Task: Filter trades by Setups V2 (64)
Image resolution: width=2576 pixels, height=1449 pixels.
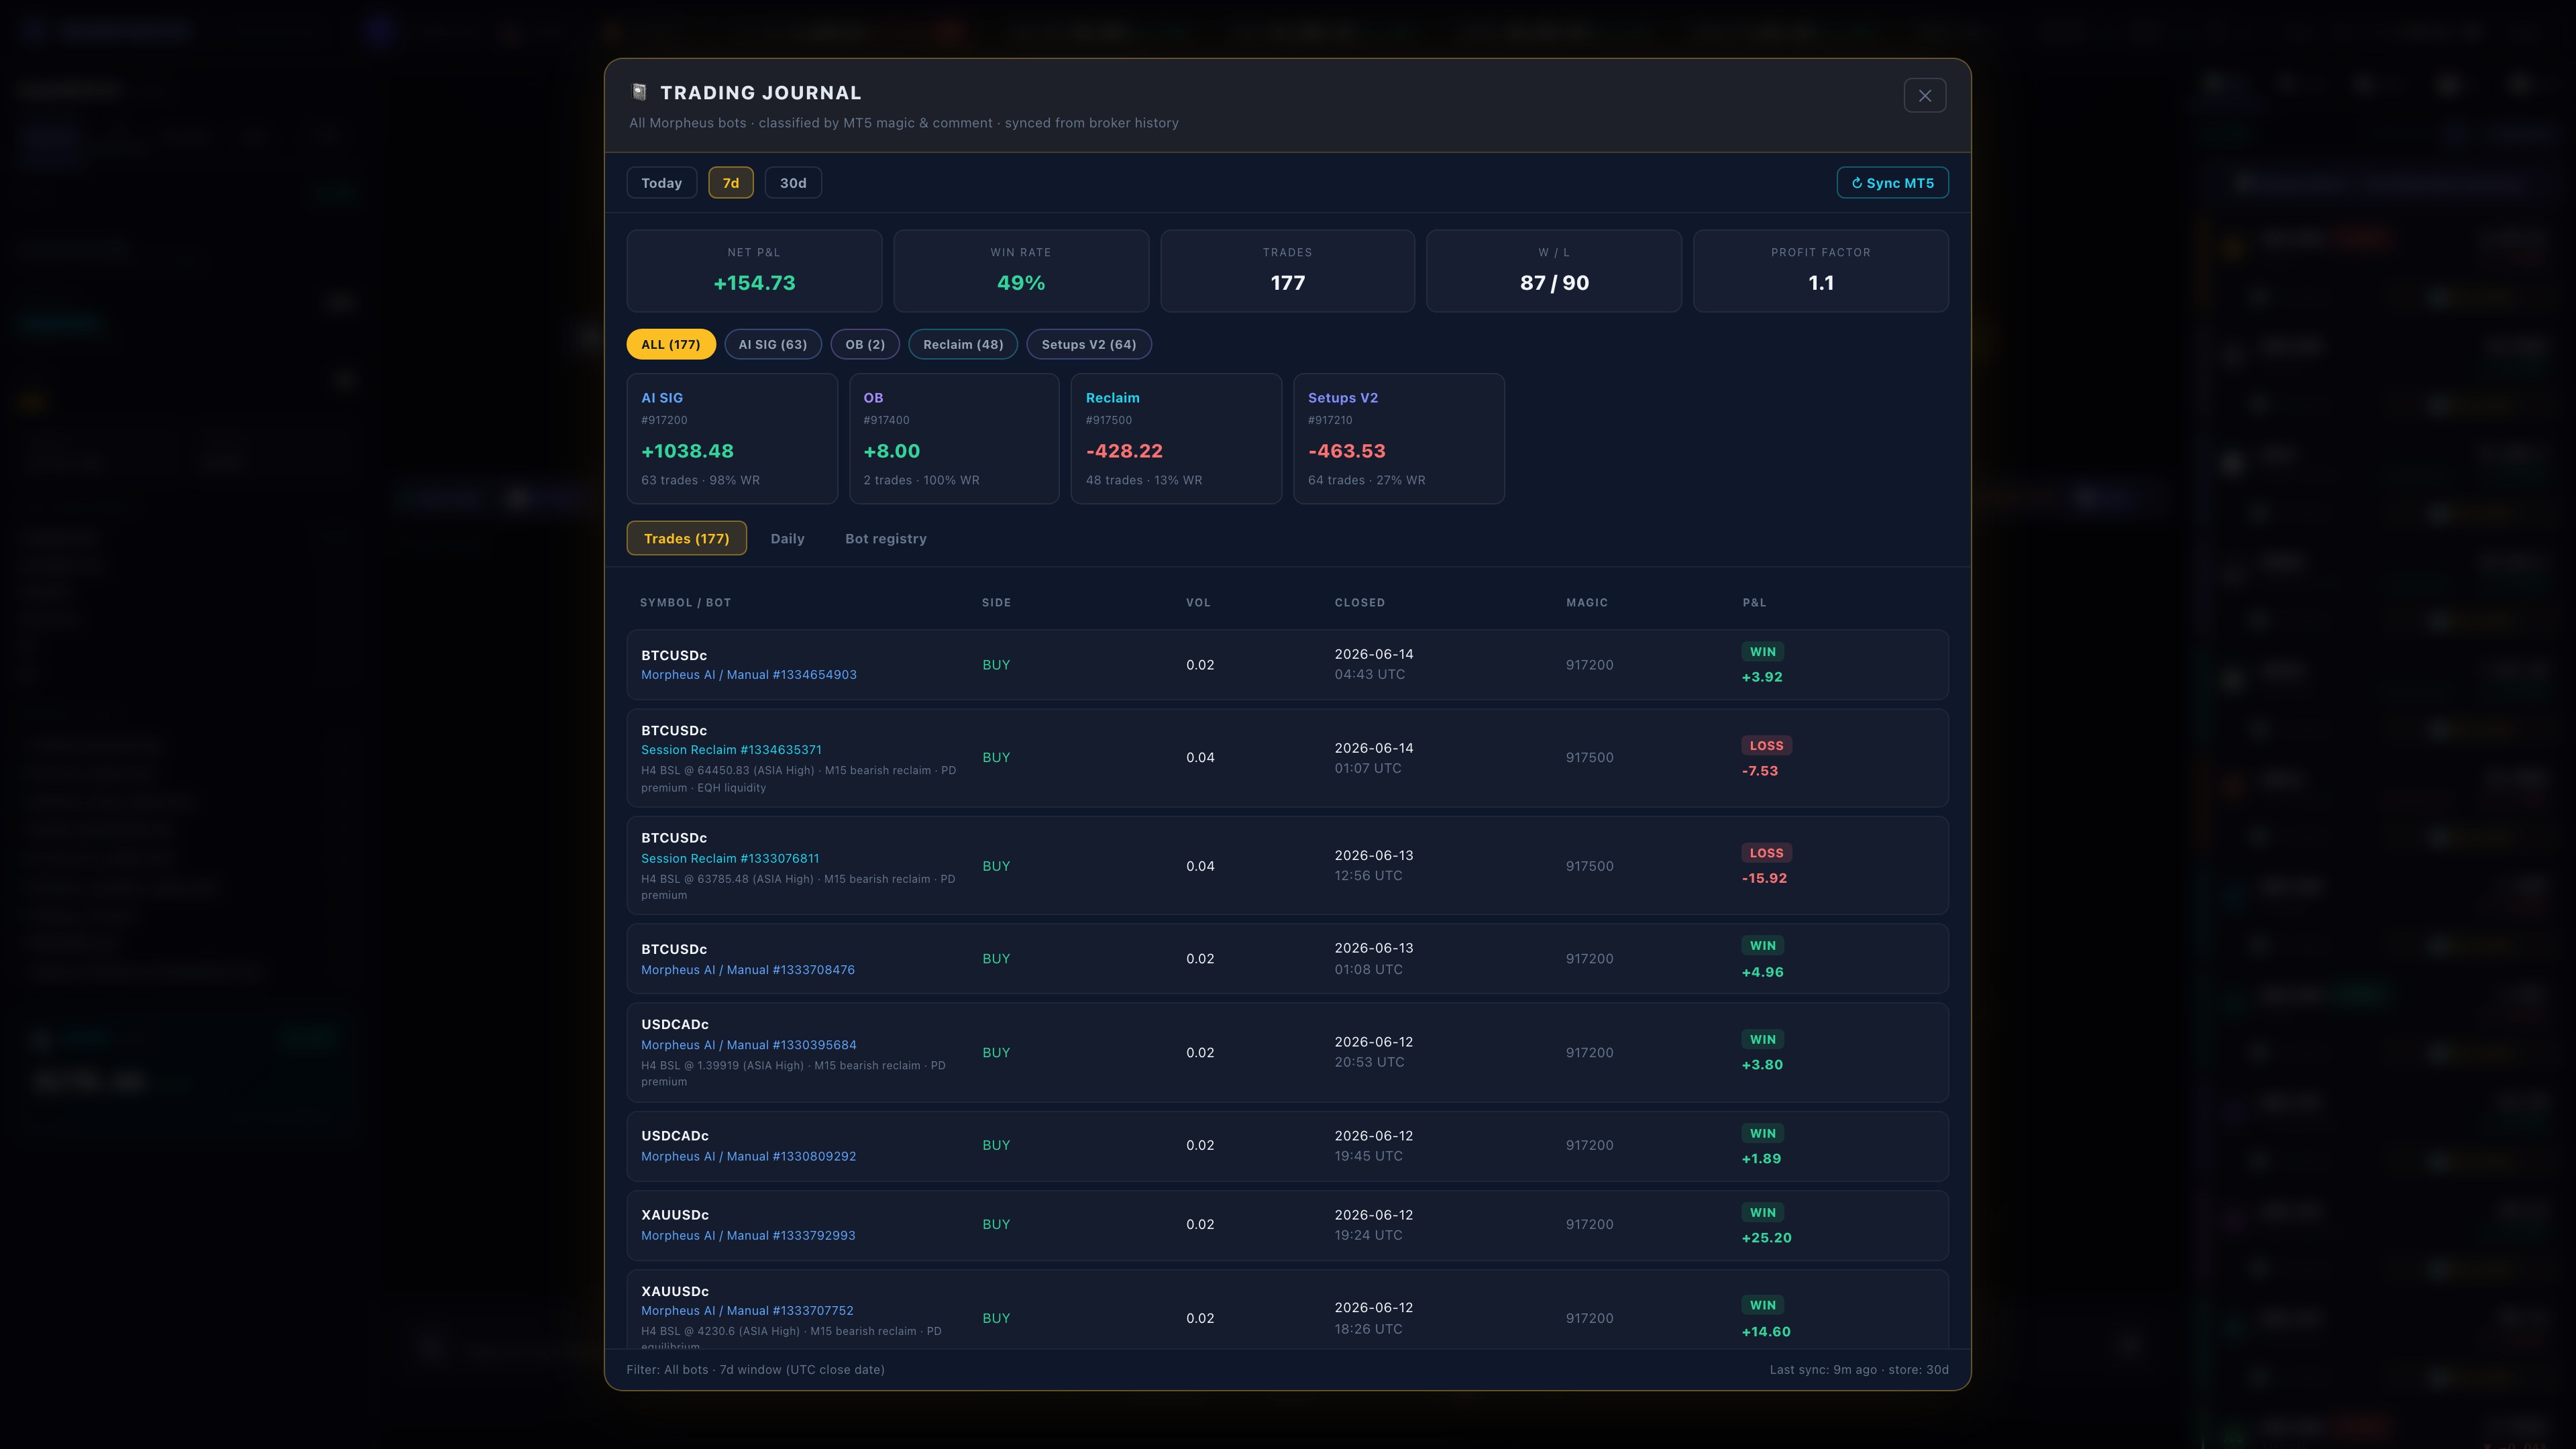Action: pos(1089,344)
